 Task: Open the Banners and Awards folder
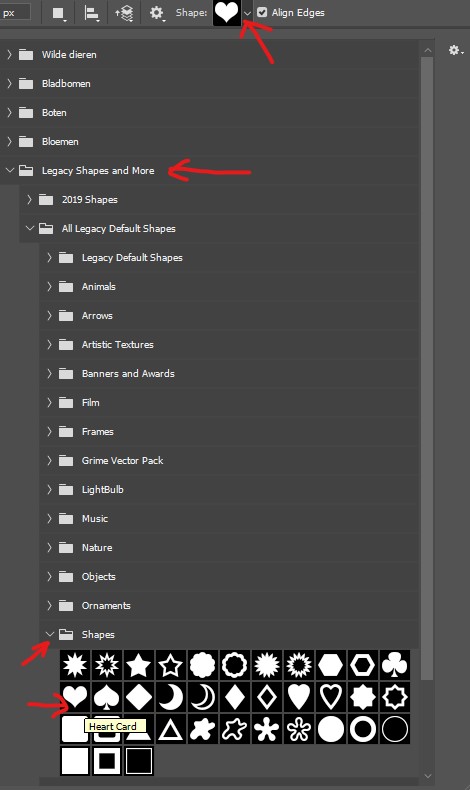(128, 373)
